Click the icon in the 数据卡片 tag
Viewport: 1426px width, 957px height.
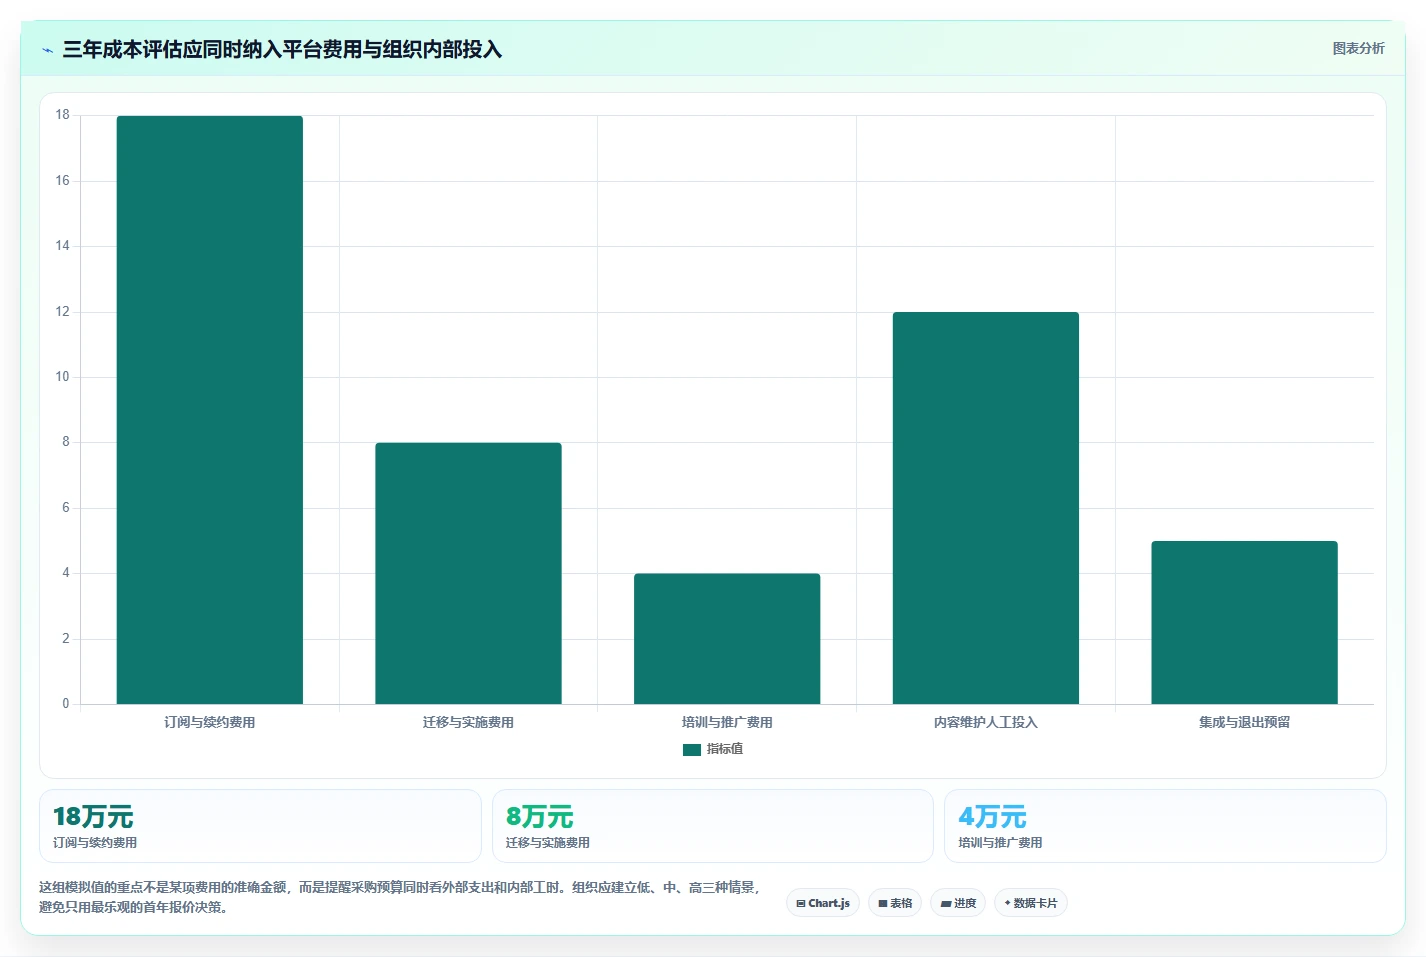pyautogui.click(x=1007, y=903)
